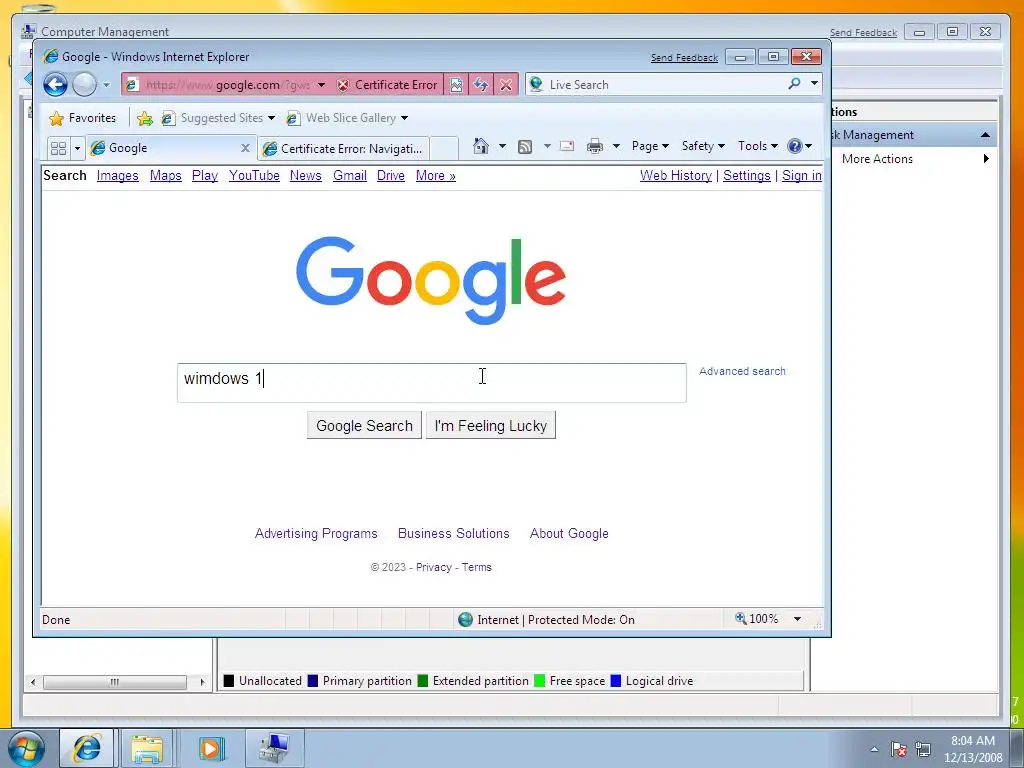This screenshot has height=768, width=1024.
Task: Expand the tab list dropdown arrow
Action: pyautogui.click(x=77, y=148)
